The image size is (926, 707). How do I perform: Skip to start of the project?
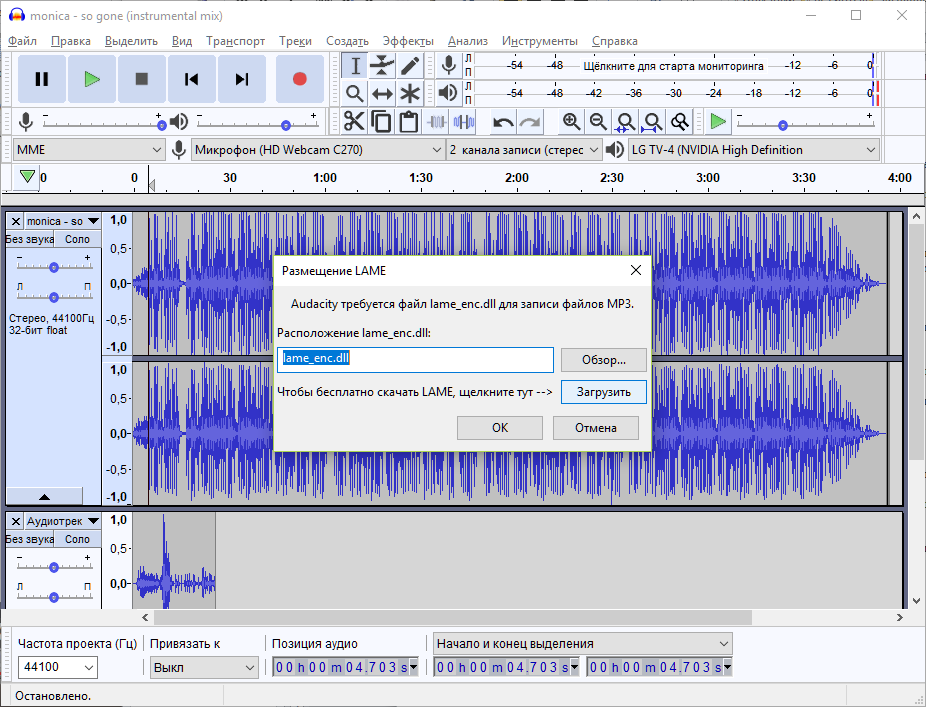tap(191, 79)
